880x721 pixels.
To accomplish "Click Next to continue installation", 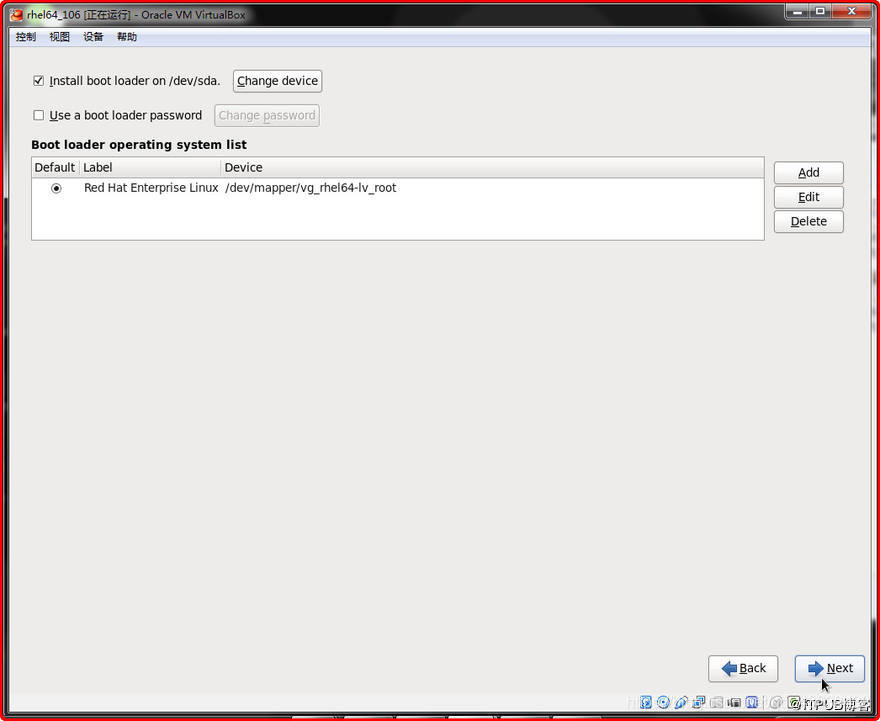I will point(829,668).
